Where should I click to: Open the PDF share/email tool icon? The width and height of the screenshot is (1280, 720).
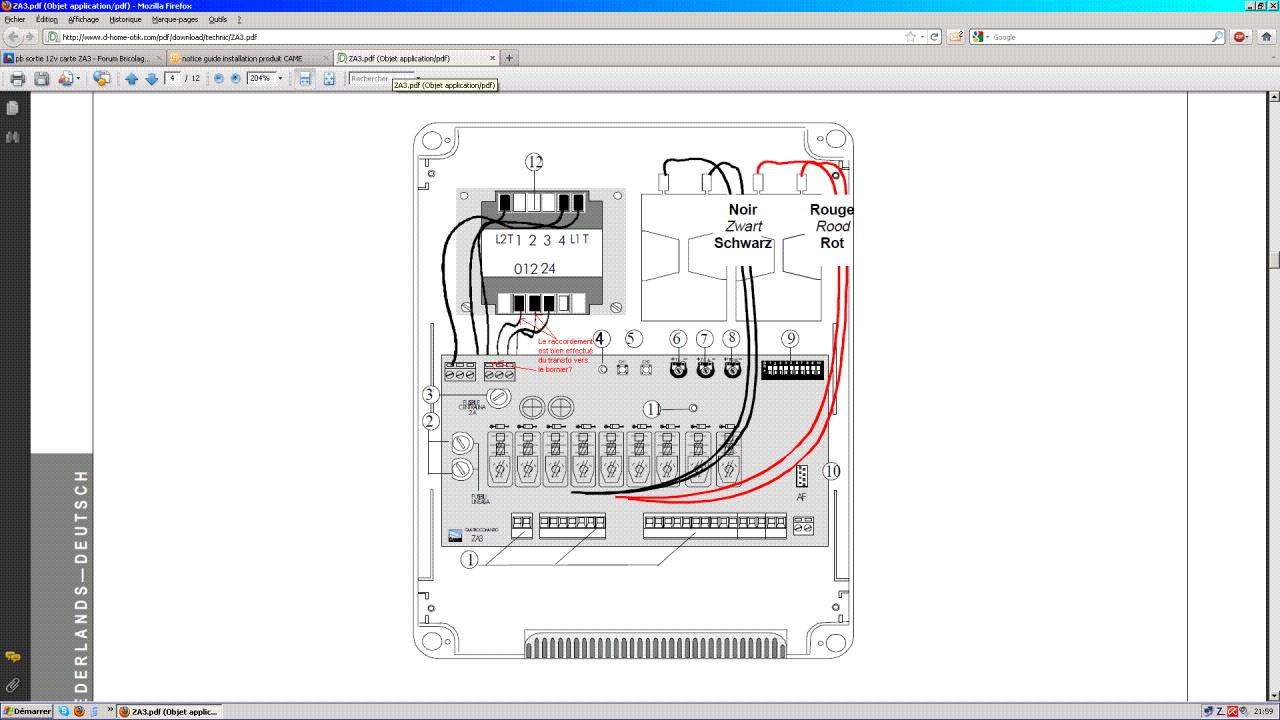pyautogui.click(x=66, y=78)
